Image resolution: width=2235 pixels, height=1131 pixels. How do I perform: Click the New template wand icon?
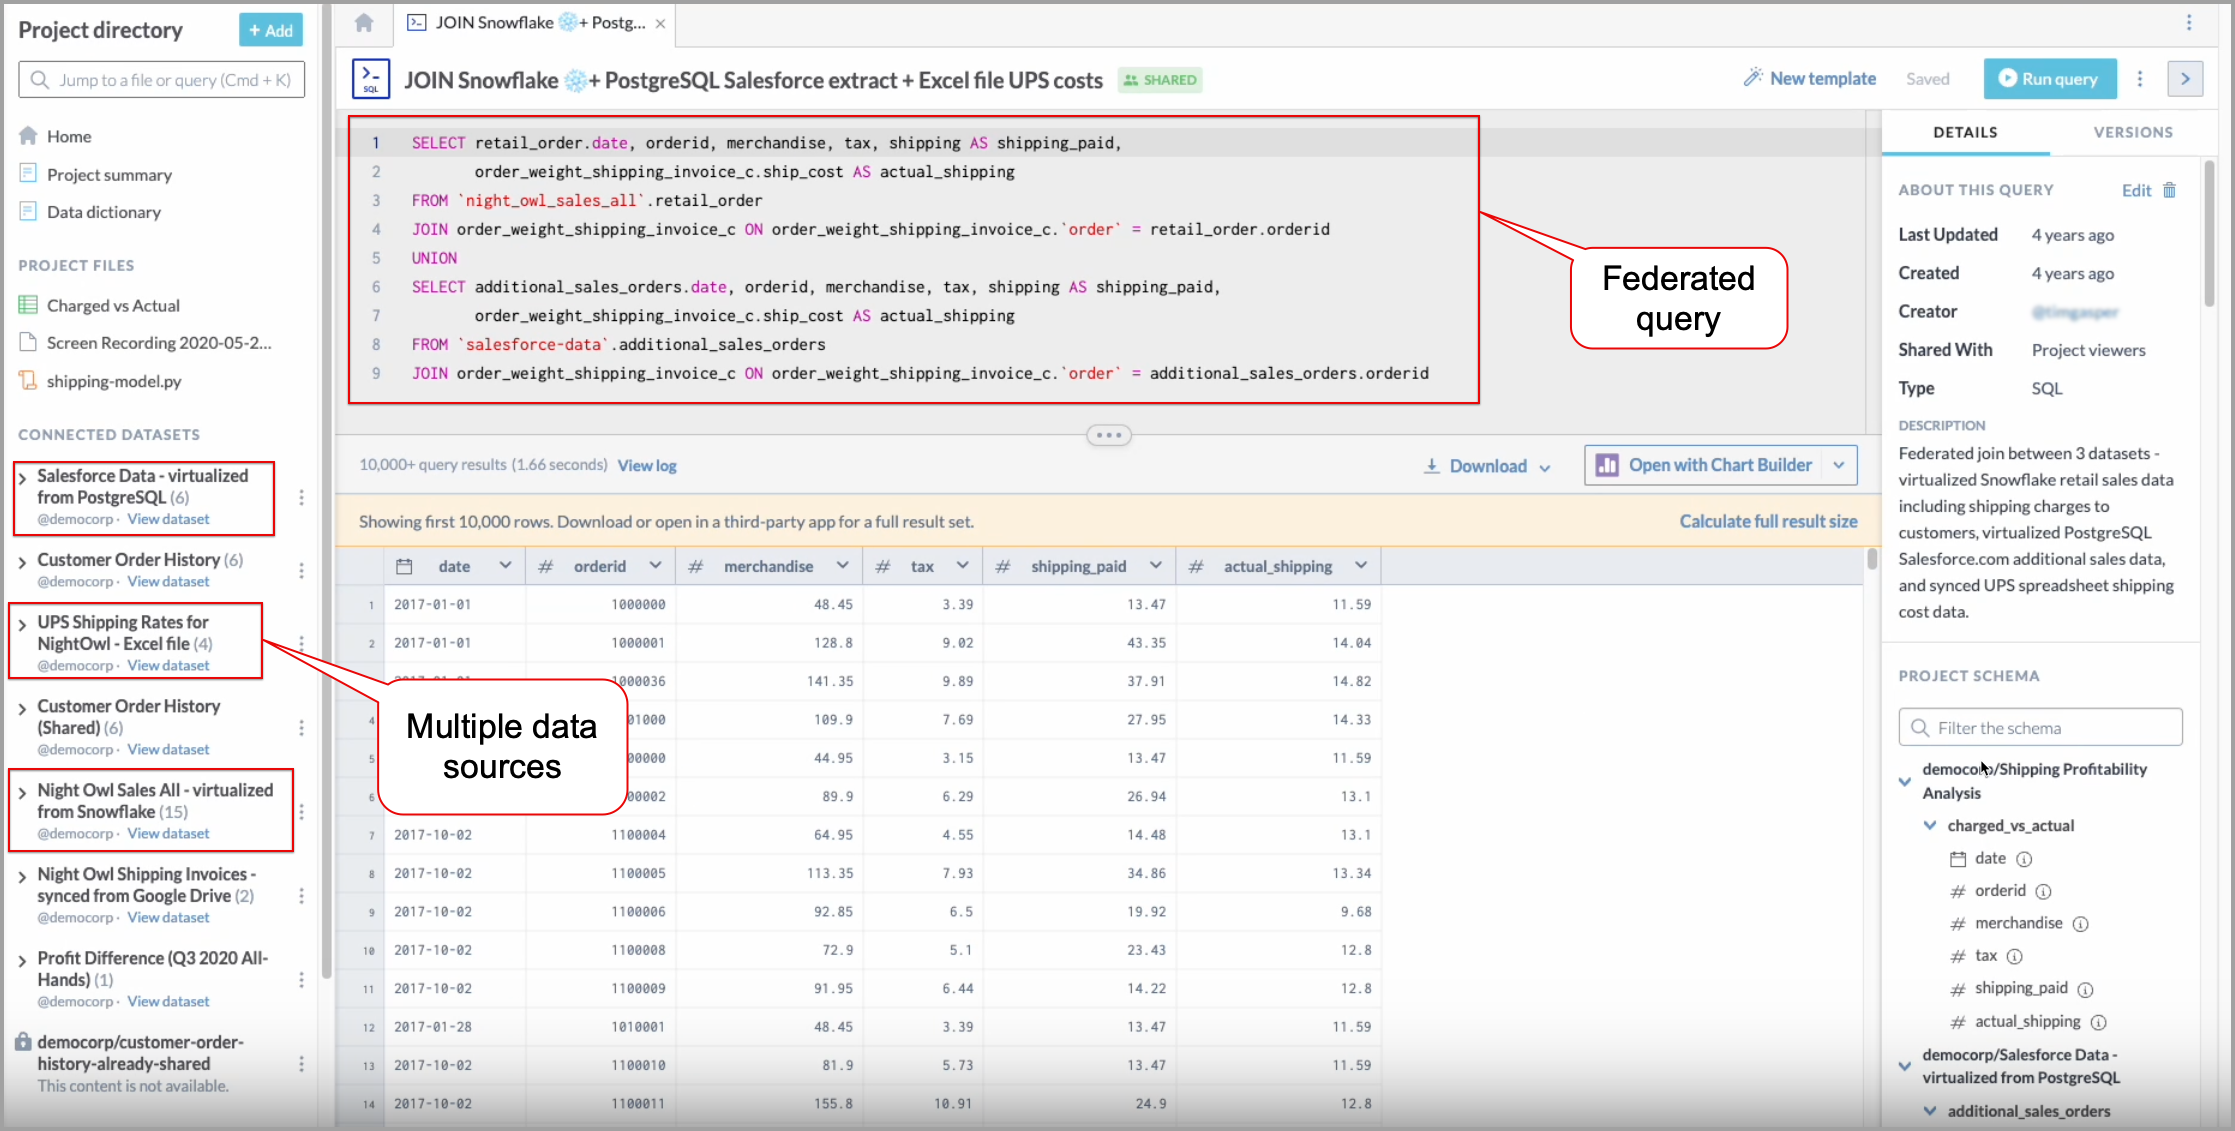(1752, 78)
